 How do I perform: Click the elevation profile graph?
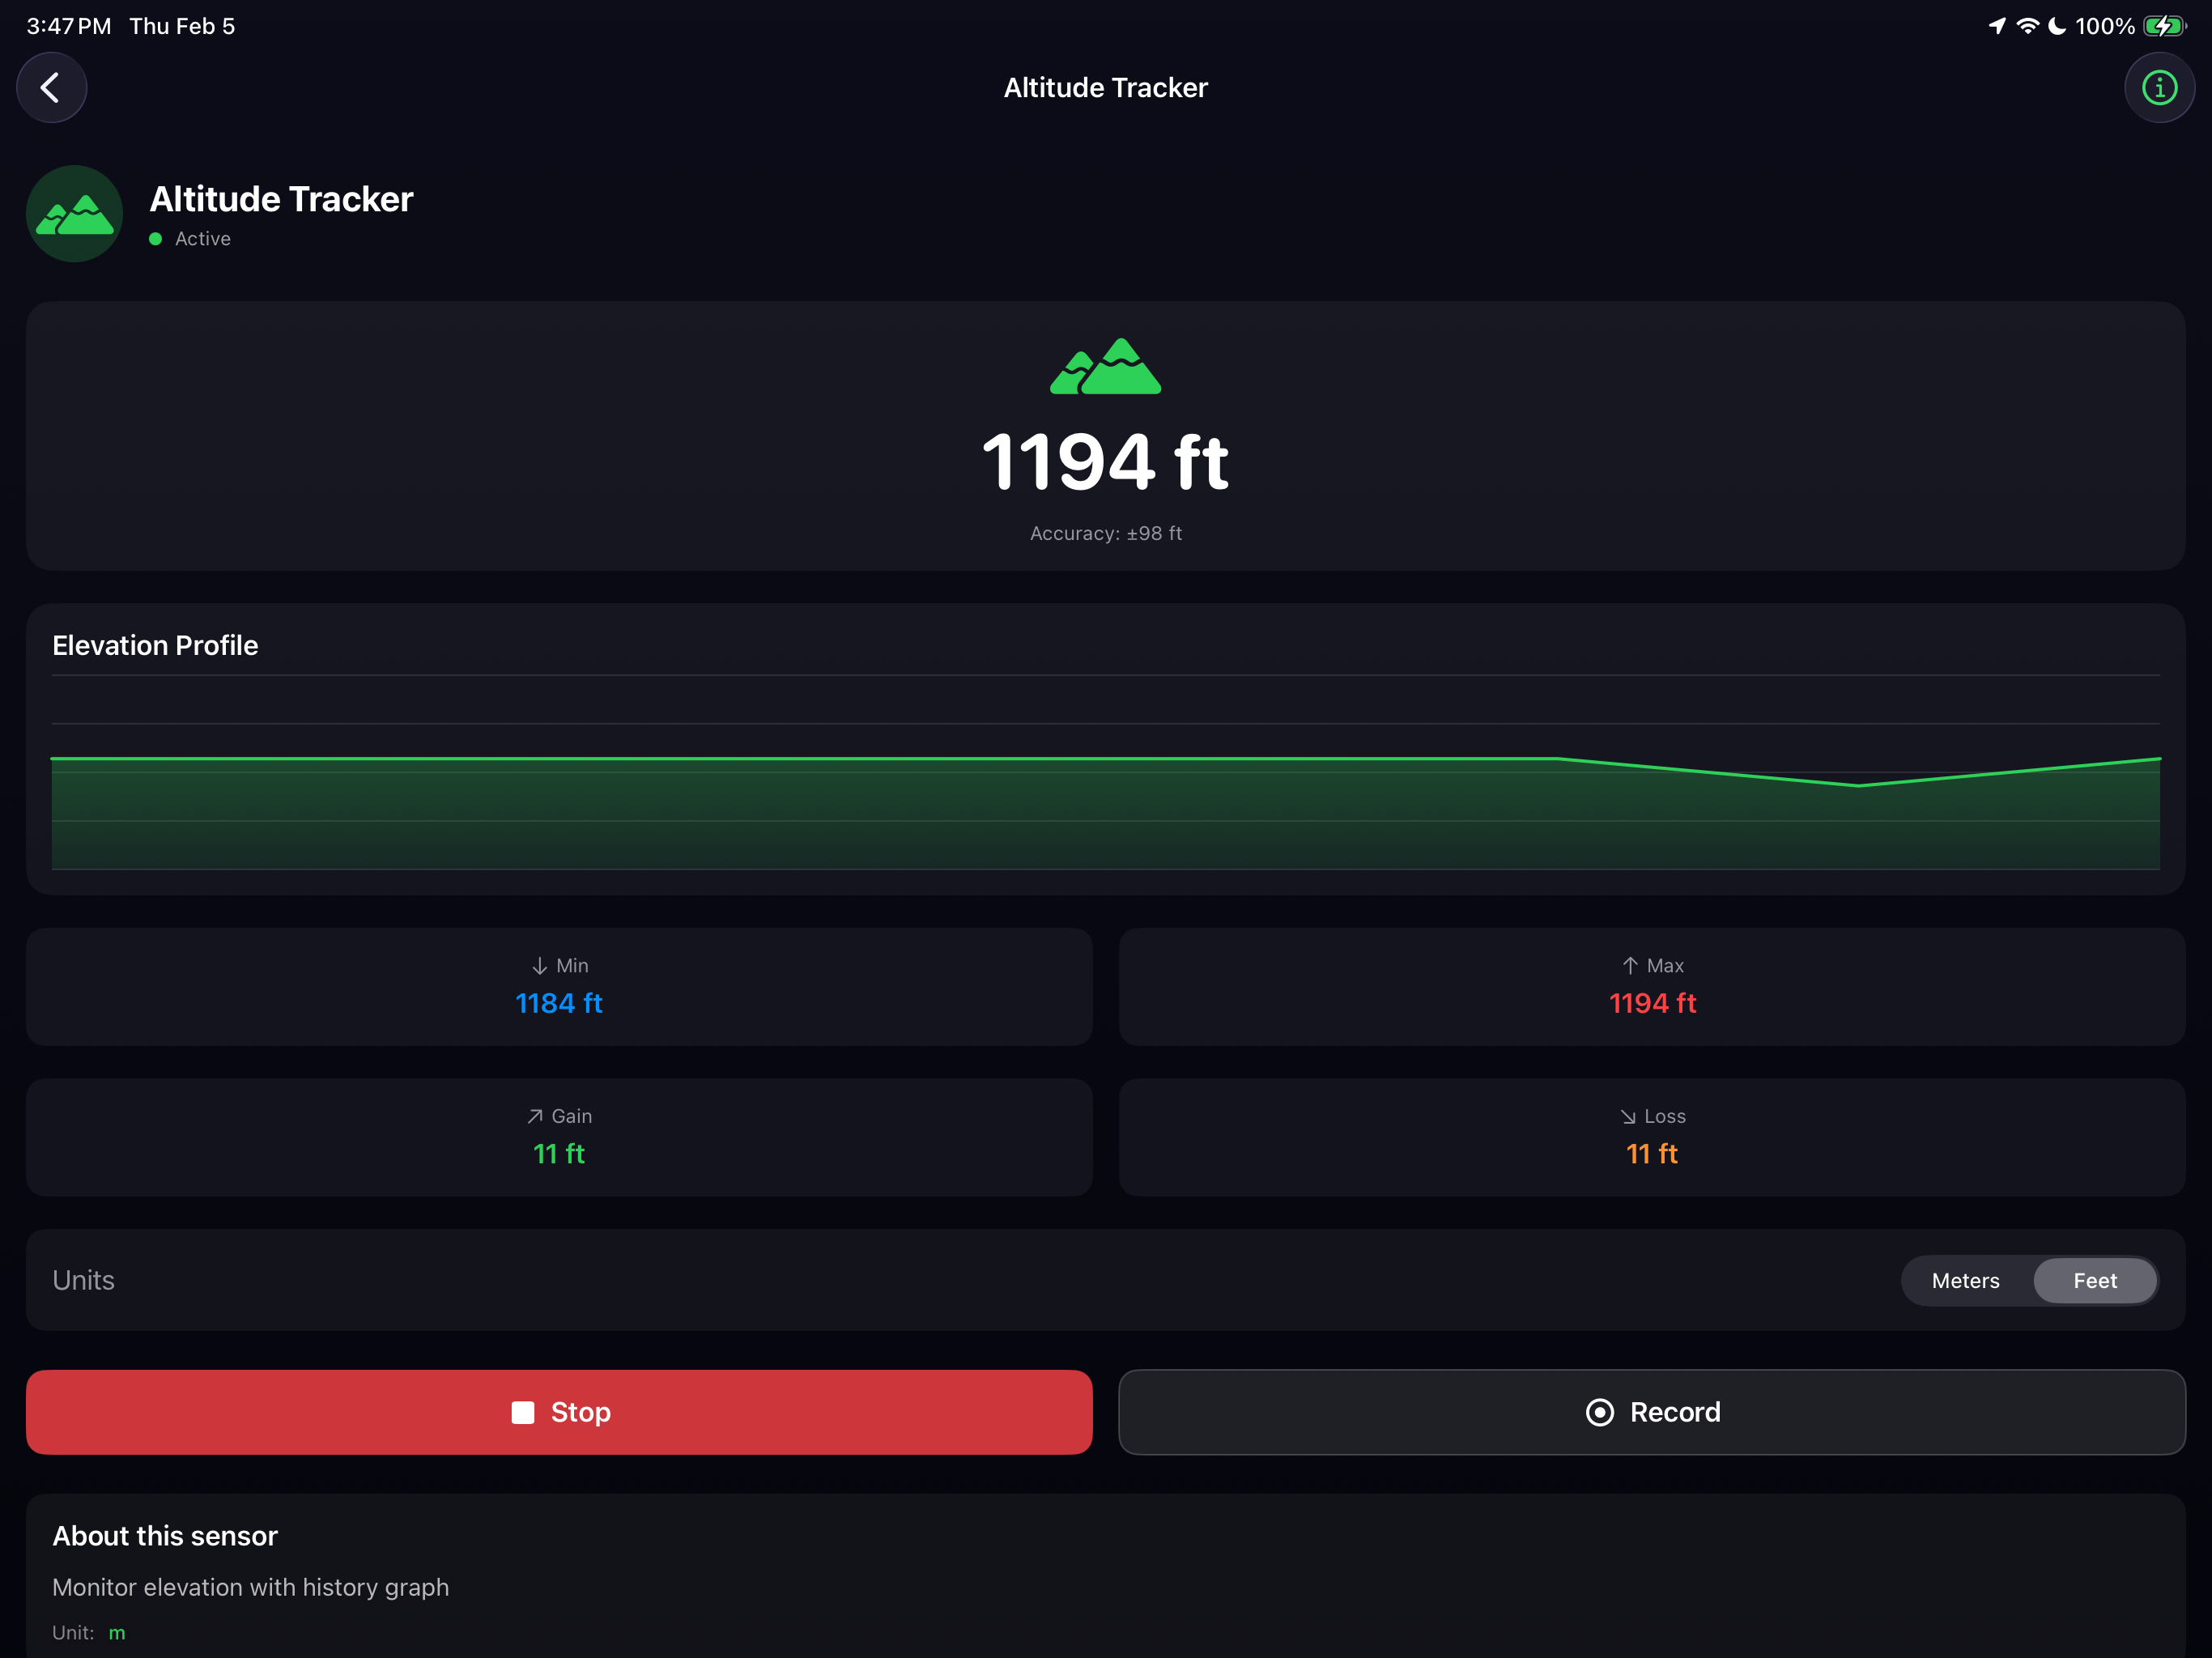(x=1106, y=773)
